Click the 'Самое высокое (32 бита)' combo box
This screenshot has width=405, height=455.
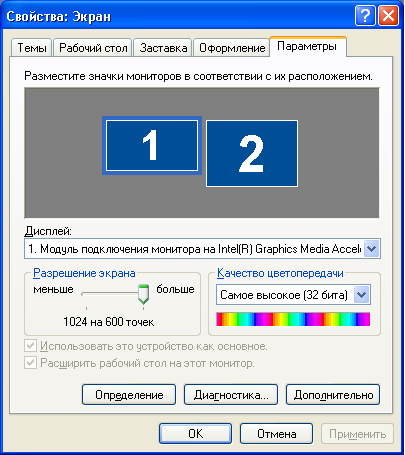click(x=293, y=295)
